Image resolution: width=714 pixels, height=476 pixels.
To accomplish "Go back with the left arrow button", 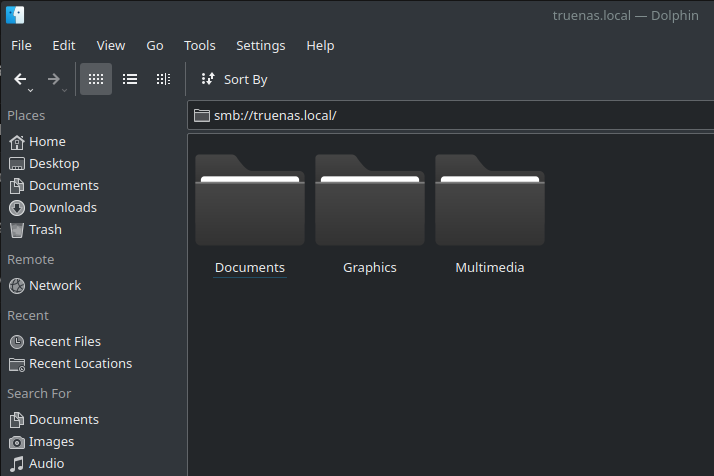I will (x=20, y=79).
